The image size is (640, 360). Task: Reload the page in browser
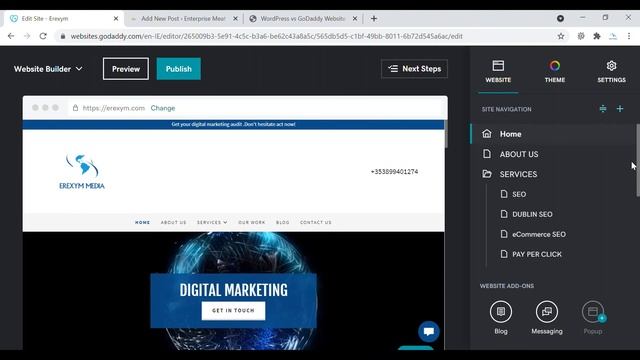43,36
